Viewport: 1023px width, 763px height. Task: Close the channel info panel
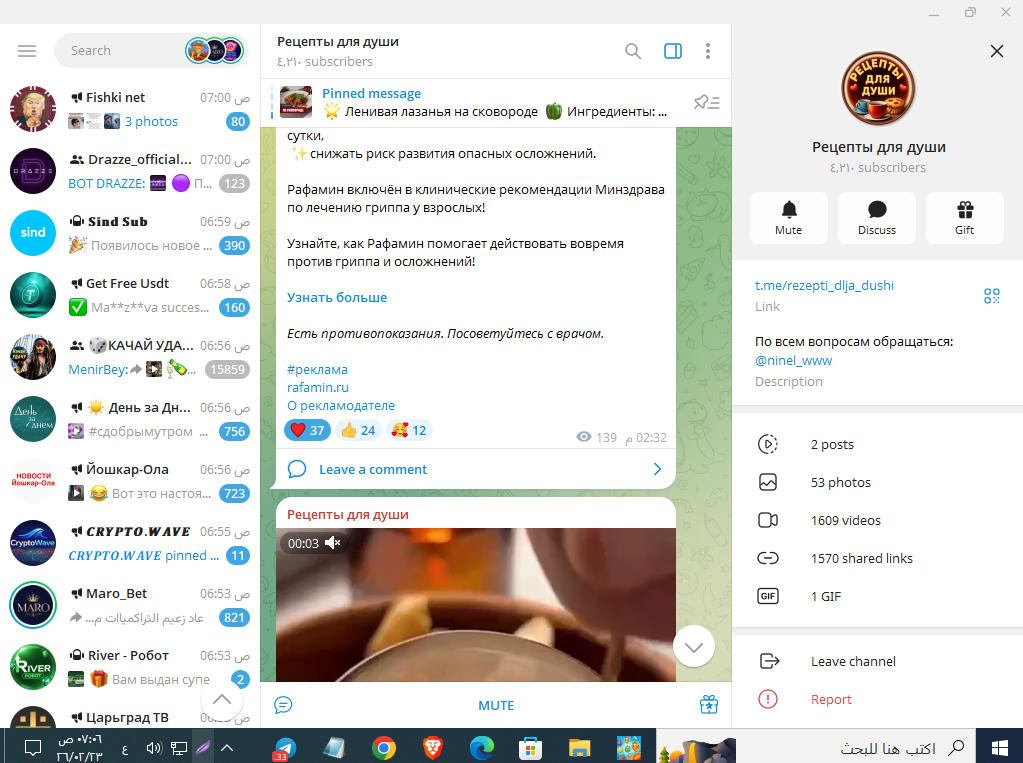tap(997, 51)
